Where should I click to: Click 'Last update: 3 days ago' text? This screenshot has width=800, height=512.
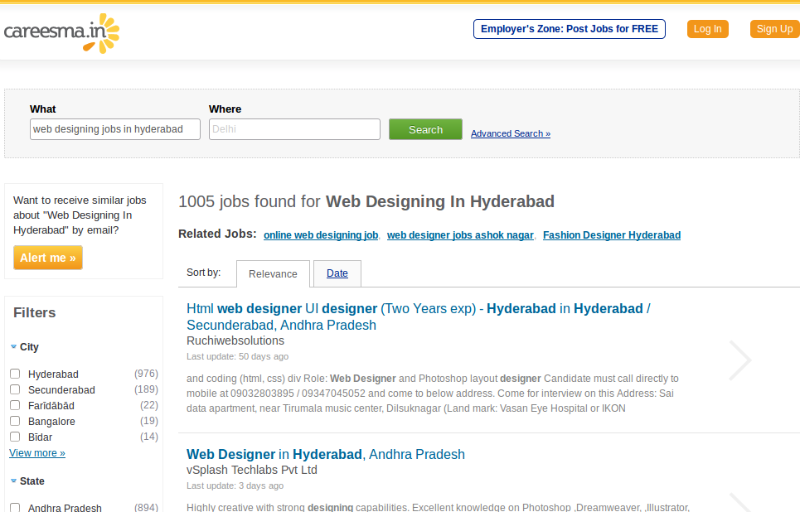[235, 486]
